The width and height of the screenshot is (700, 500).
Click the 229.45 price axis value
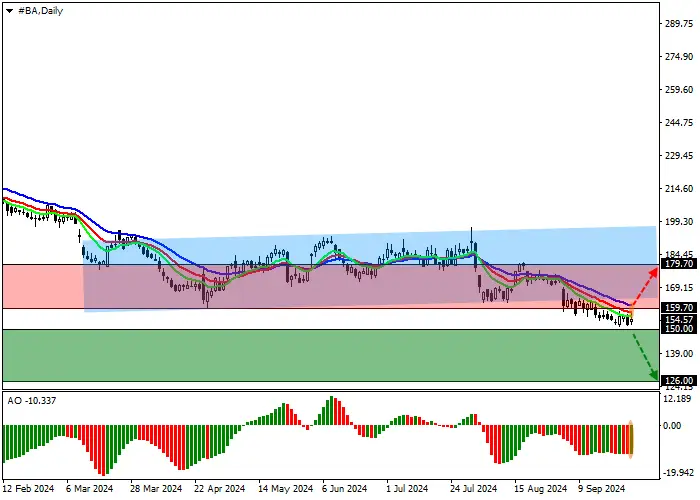click(x=679, y=156)
